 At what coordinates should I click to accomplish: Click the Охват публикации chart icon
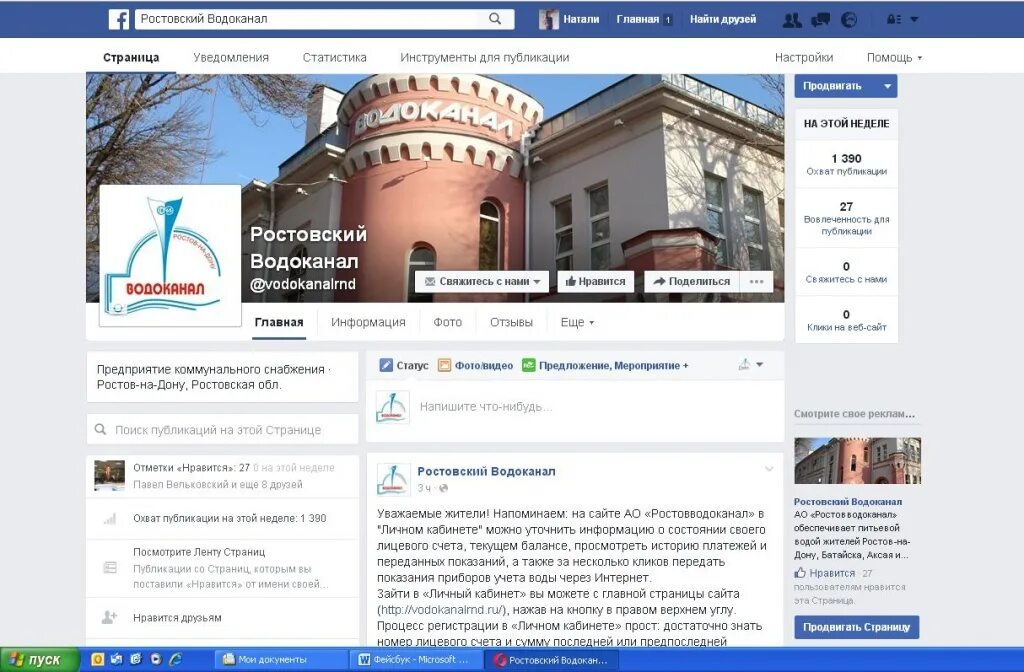[110, 519]
